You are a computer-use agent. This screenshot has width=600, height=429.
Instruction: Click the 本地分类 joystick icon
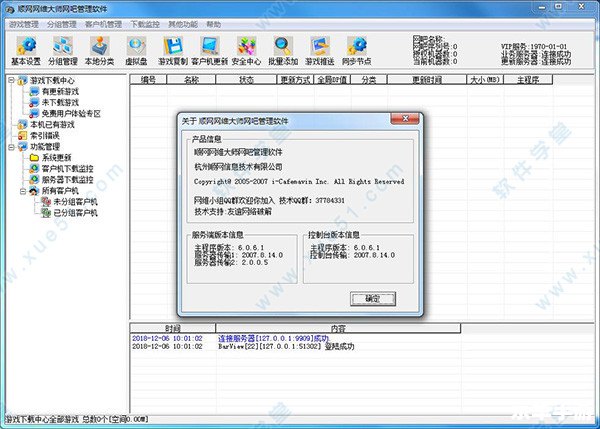point(99,51)
